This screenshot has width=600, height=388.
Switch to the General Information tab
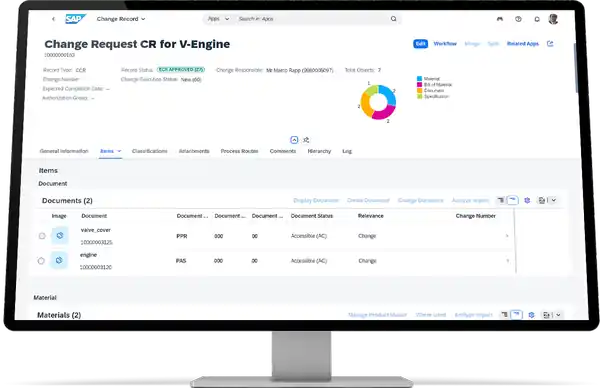click(x=64, y=151)
